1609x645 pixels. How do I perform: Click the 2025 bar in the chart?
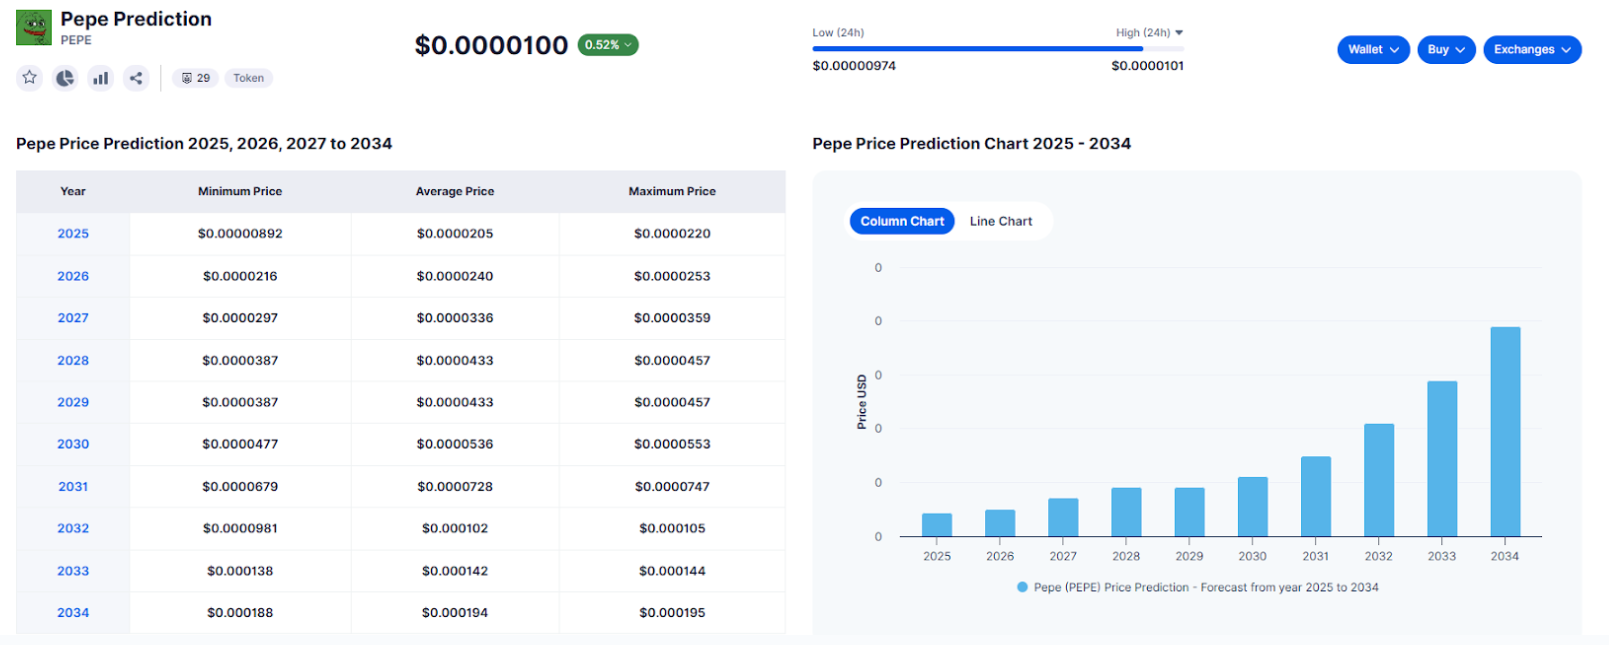pos(937,525)
